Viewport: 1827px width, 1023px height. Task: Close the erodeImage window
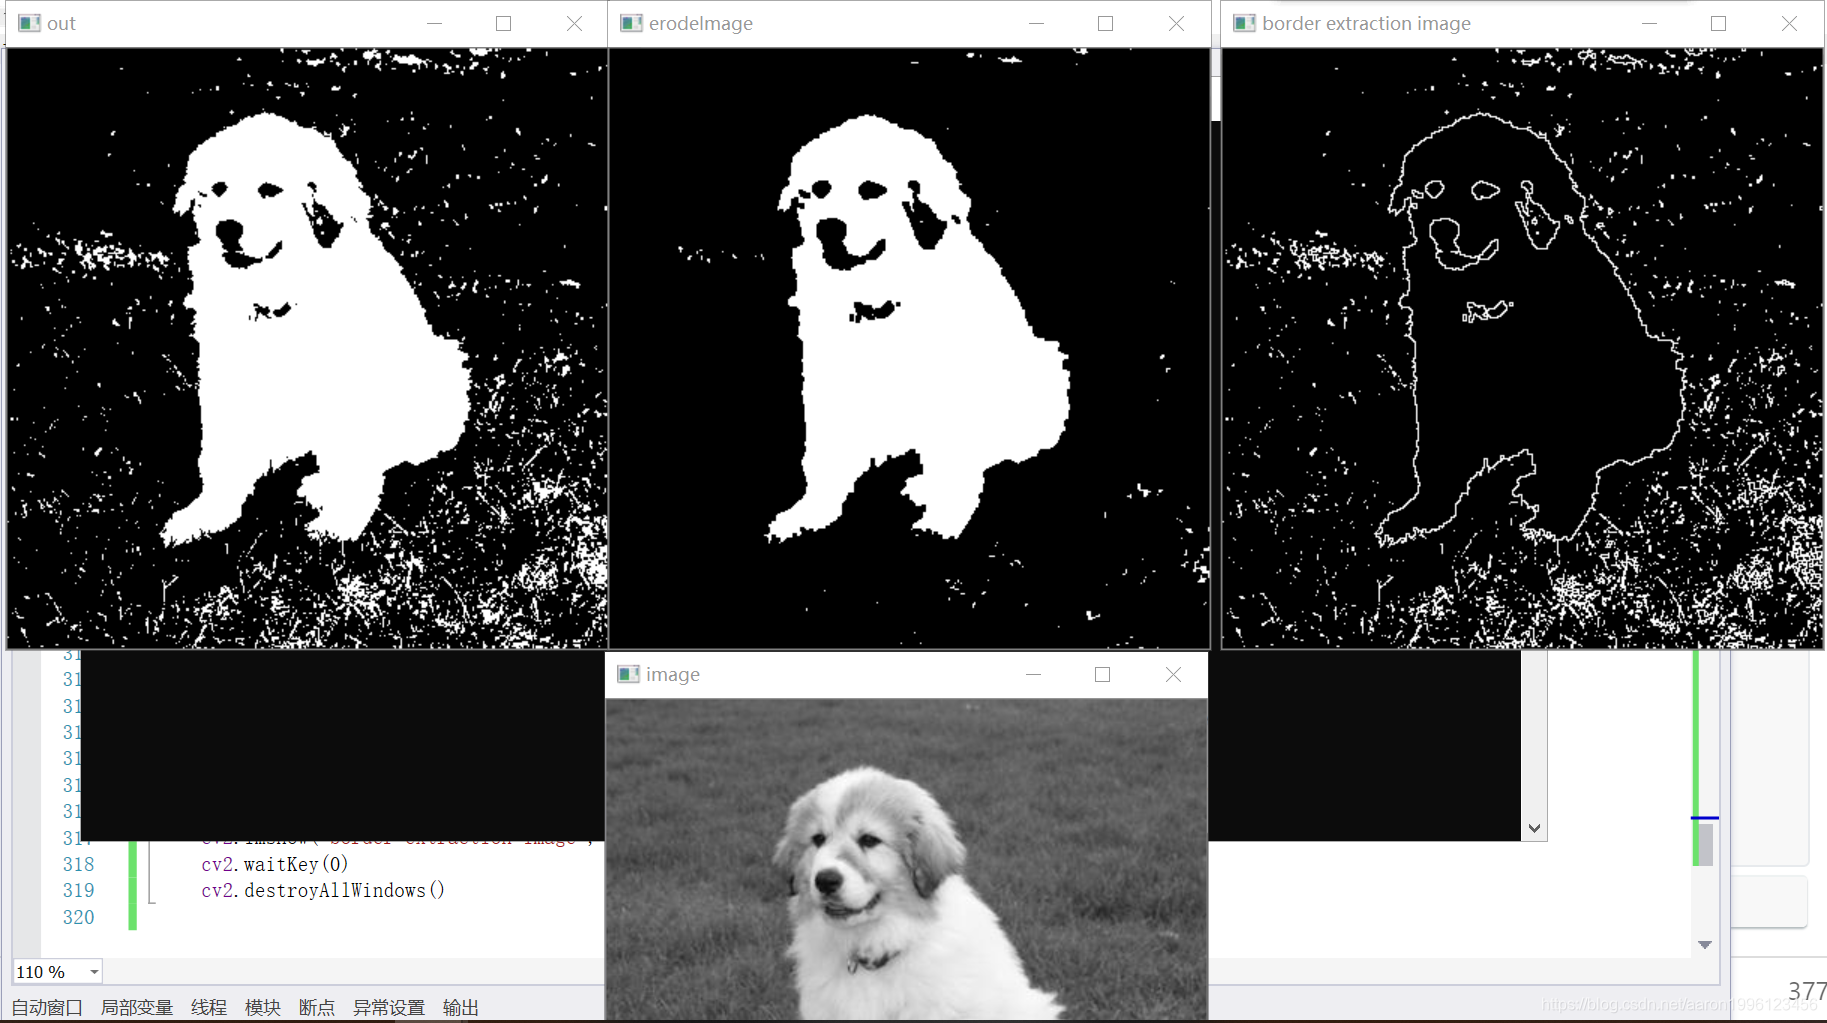point(1176,23)
